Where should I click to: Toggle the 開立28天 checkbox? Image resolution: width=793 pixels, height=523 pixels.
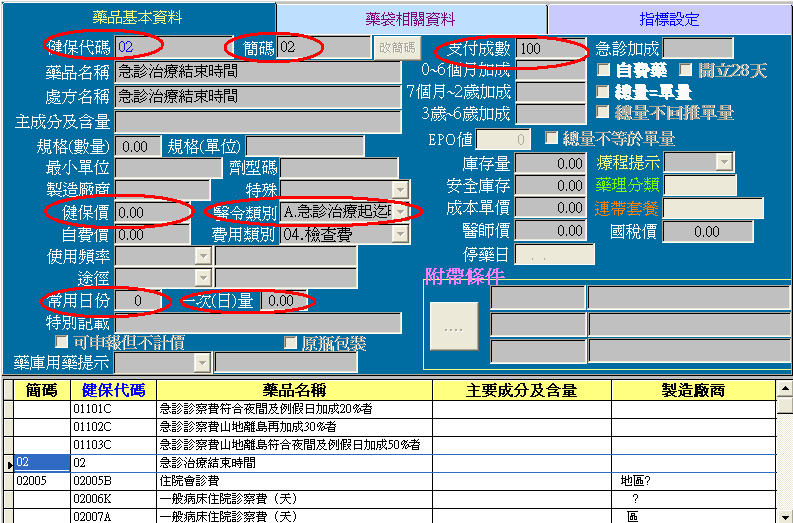pyautogui.click(x=686, y=71)
